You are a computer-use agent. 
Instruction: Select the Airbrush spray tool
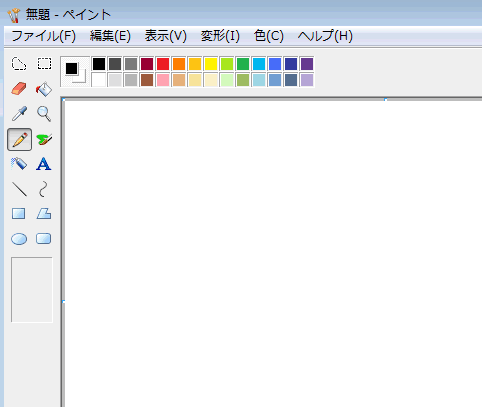pyautogui.click(x=19, y=164)
